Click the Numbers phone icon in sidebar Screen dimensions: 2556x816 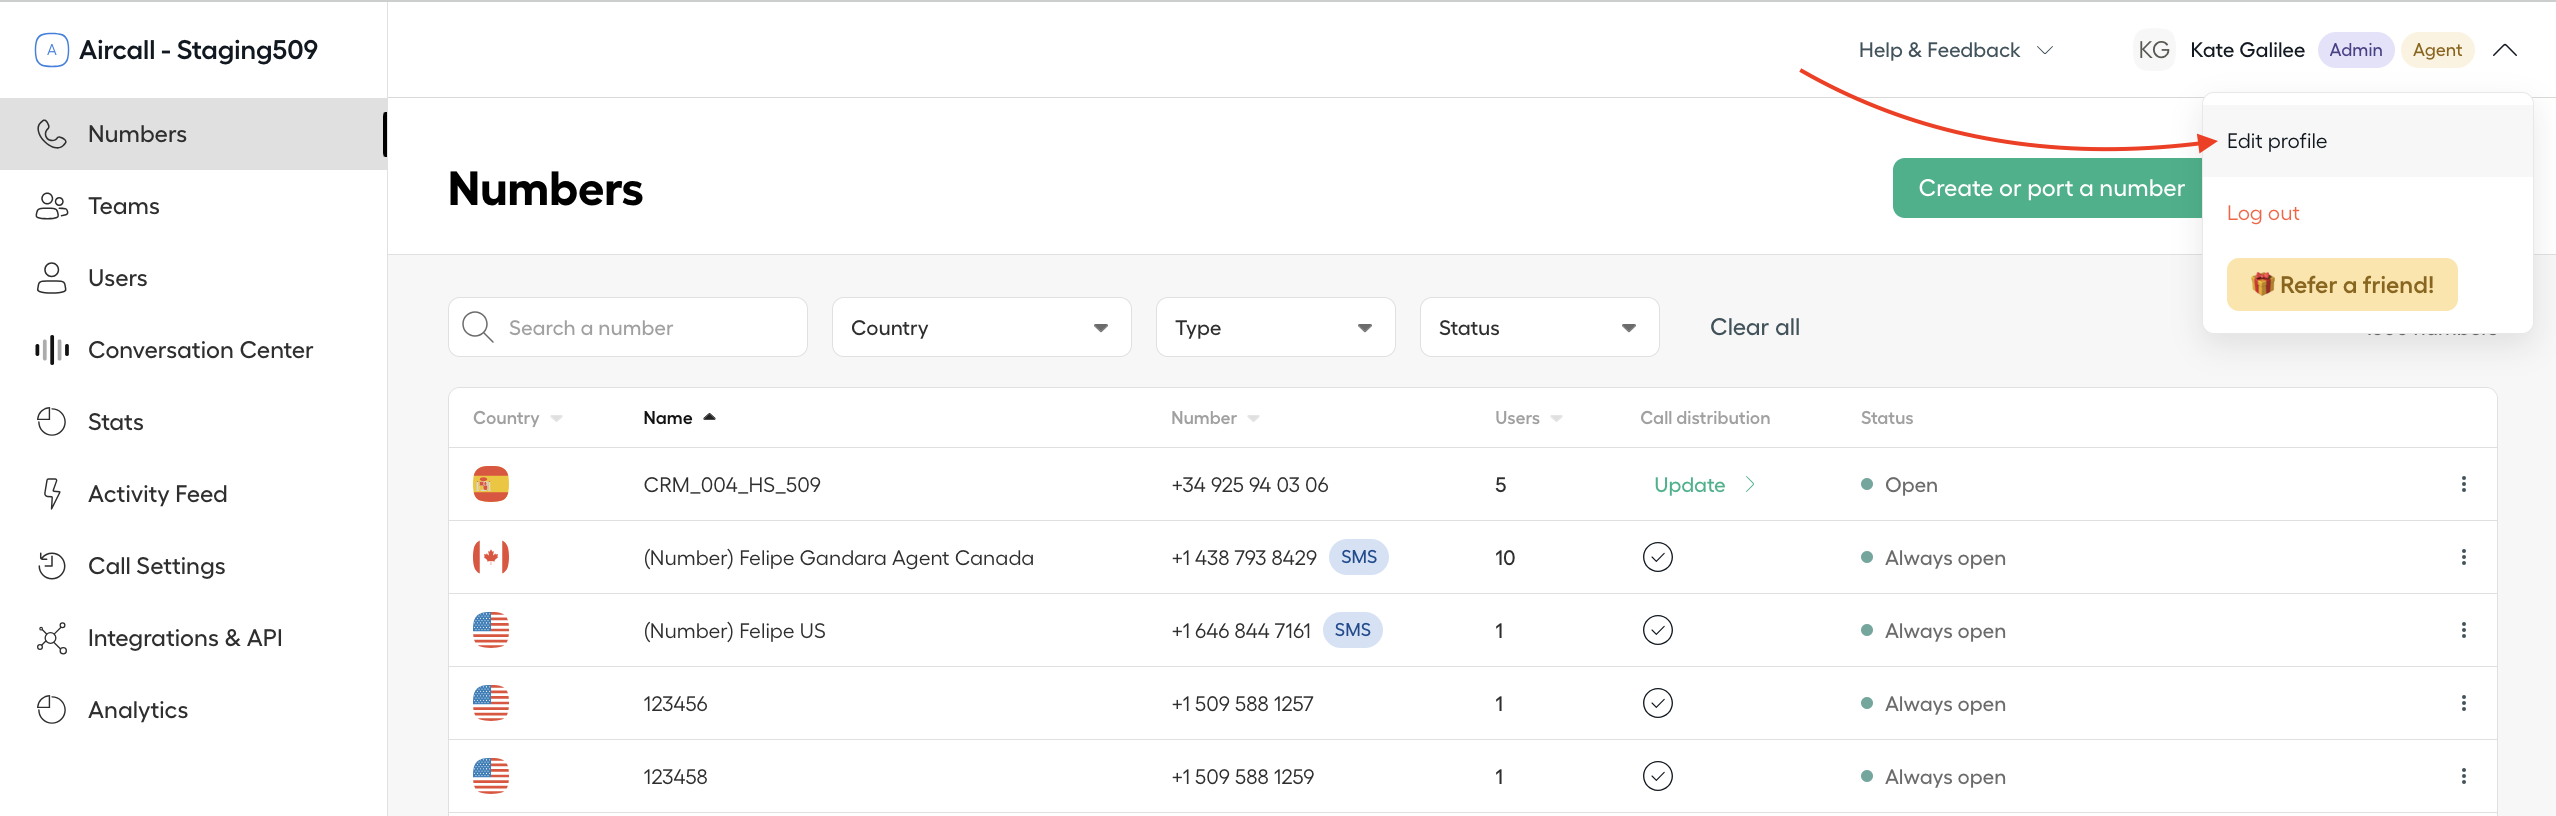click(x=52, y=134)
